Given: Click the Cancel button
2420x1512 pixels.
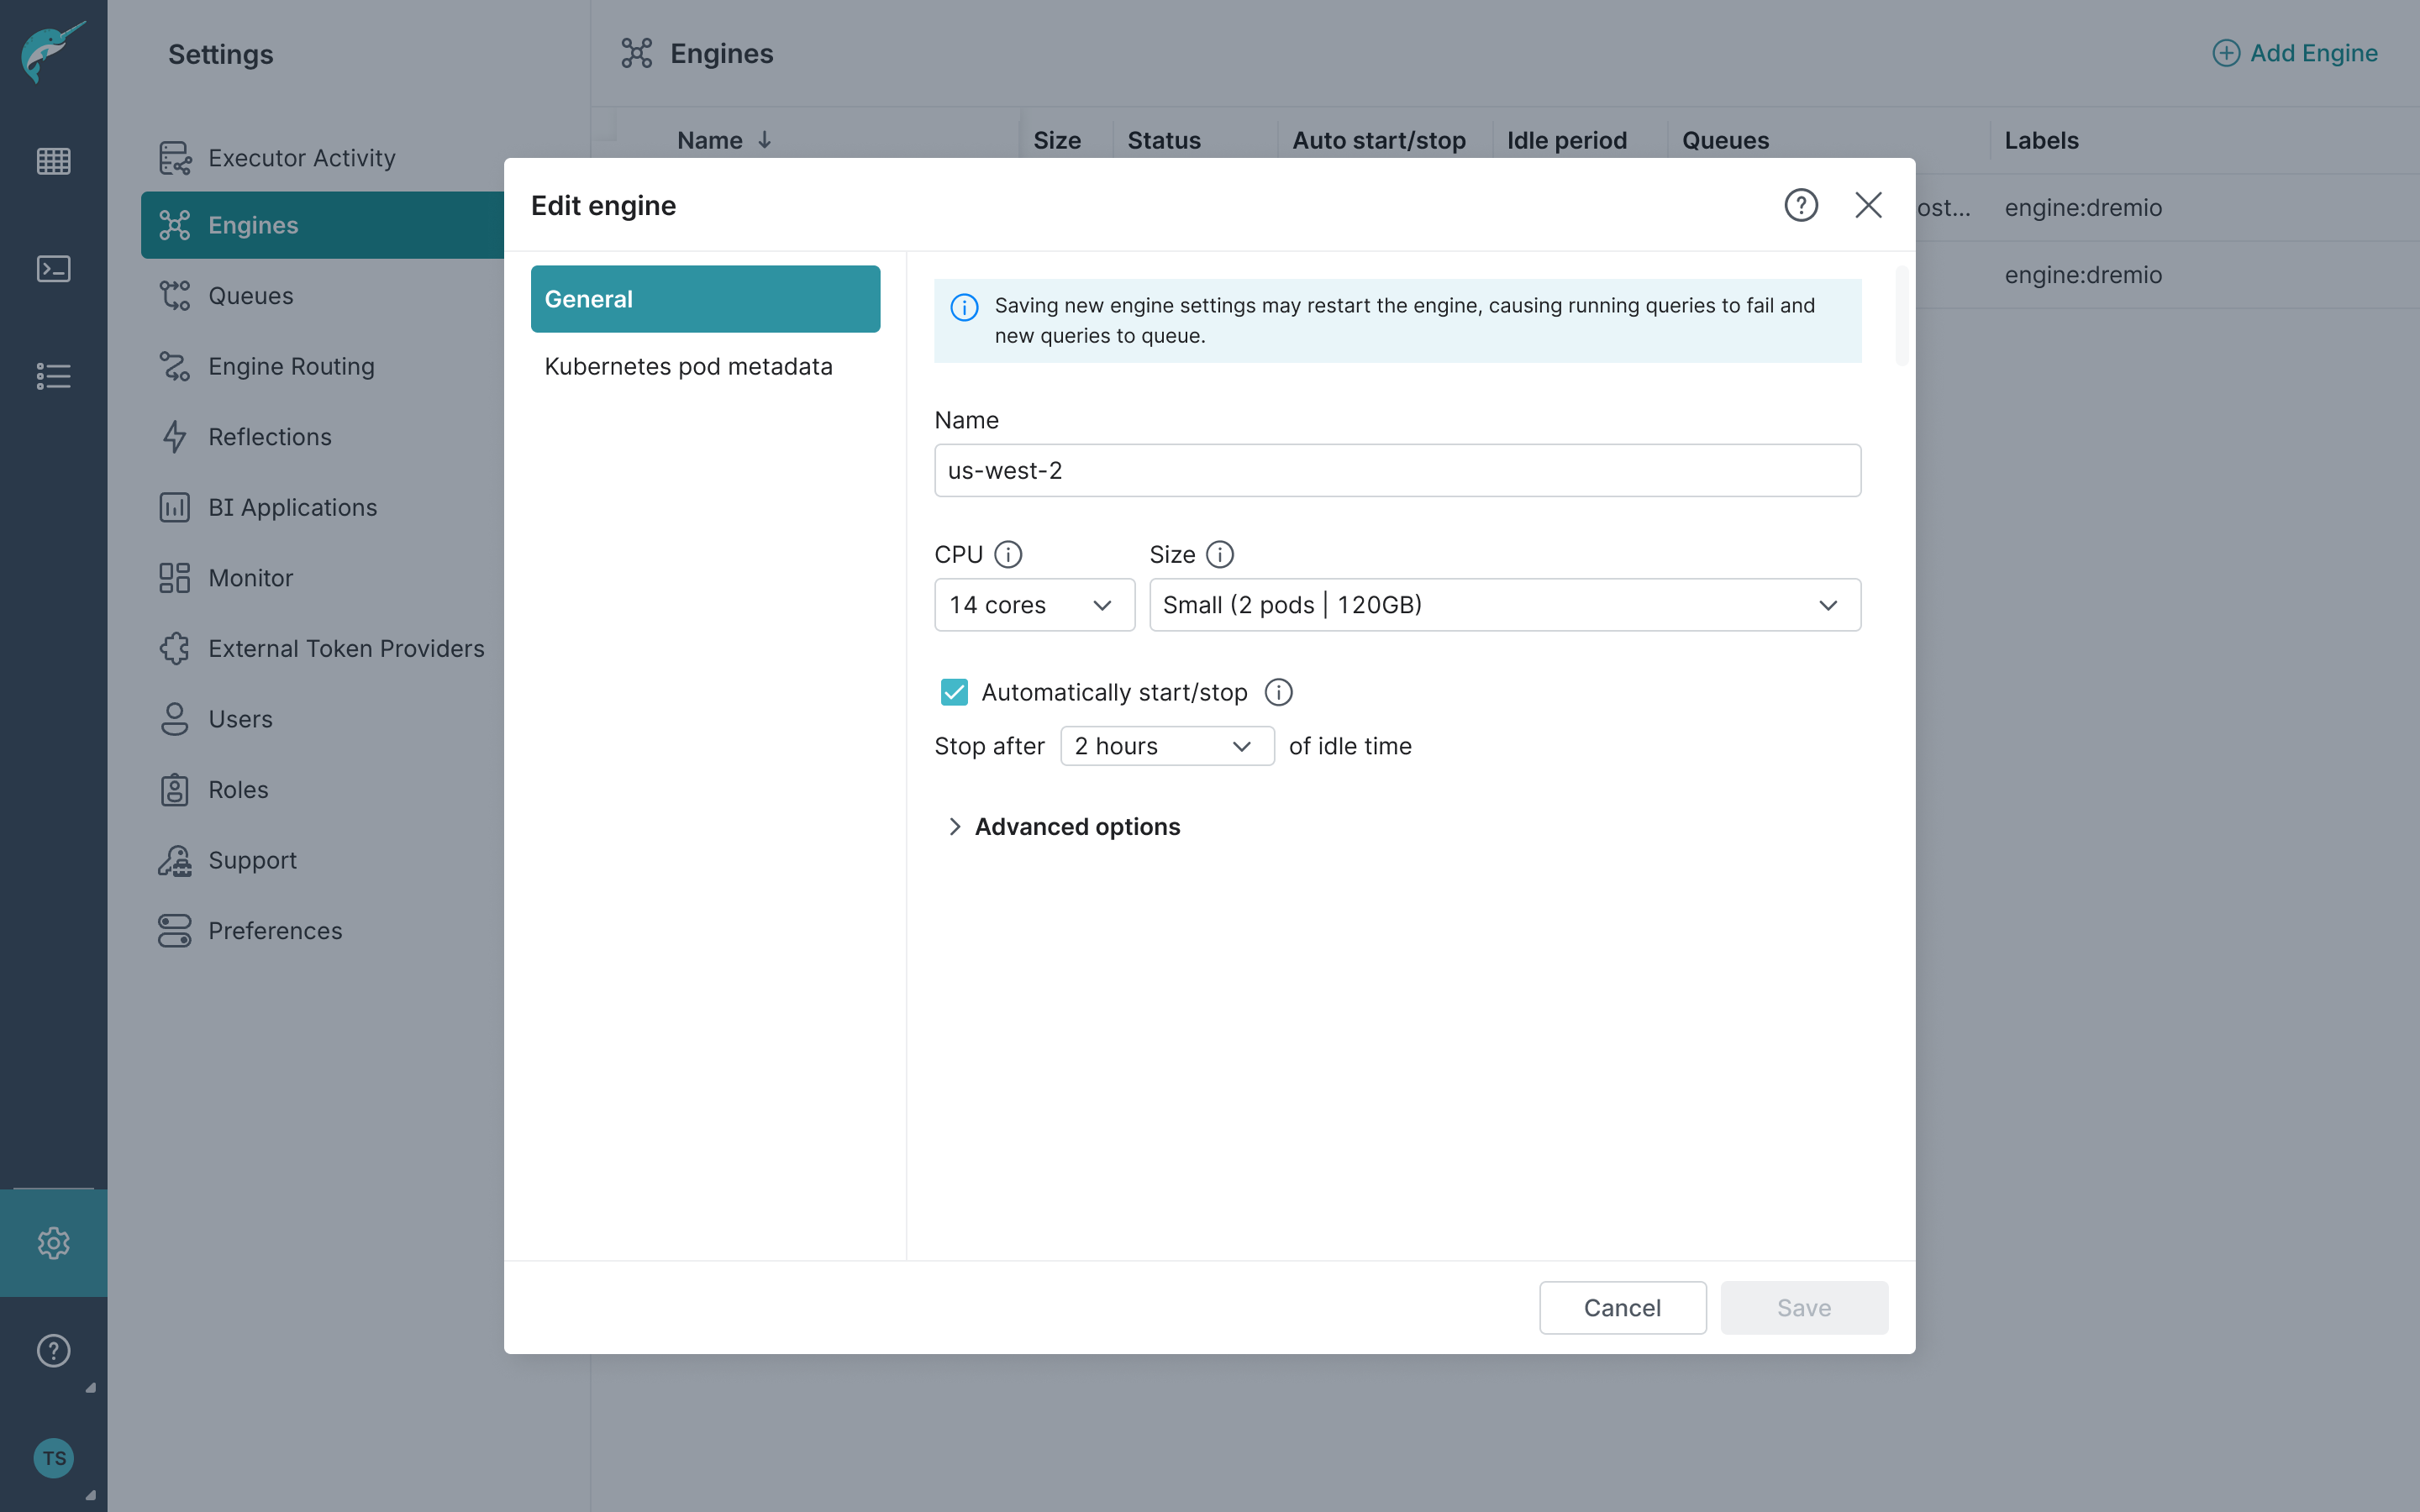Looking at the screenshot, I should [x=1622, y=1307].
